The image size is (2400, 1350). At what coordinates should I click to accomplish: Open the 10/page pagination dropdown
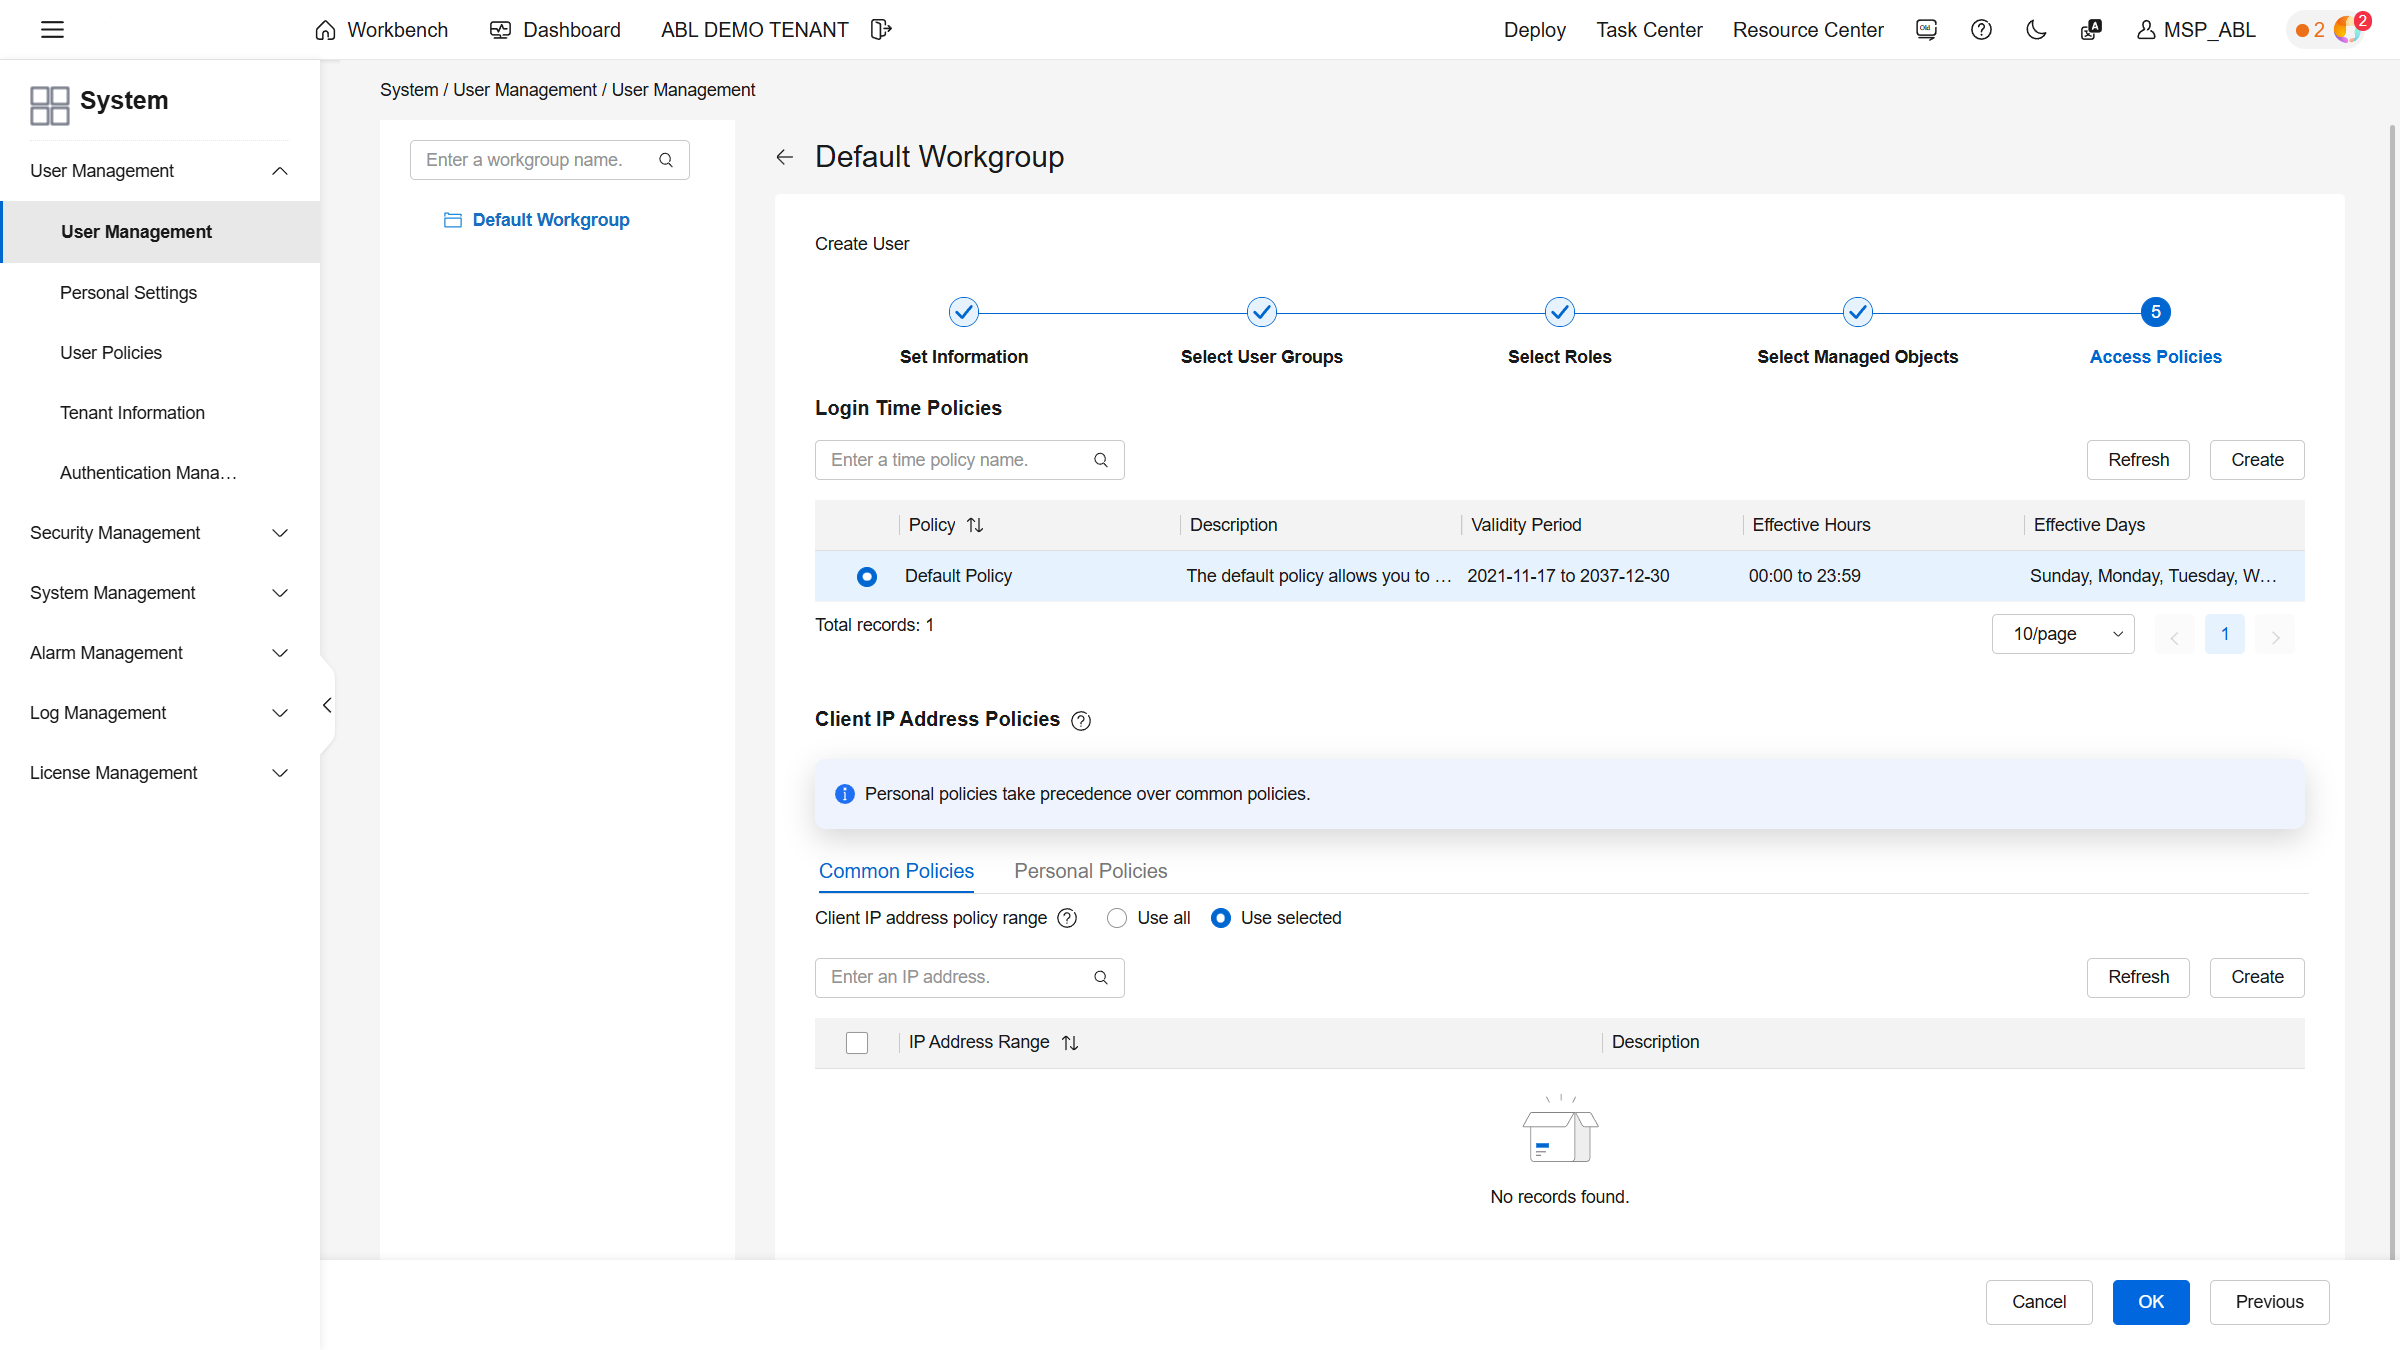[2063, 634]
